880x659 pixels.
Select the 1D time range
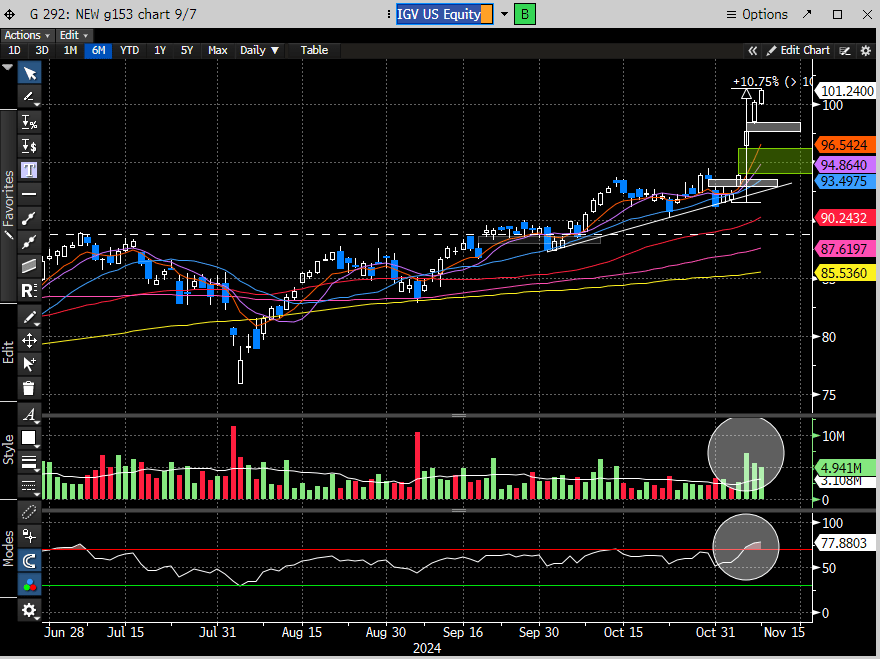point(14,51)
